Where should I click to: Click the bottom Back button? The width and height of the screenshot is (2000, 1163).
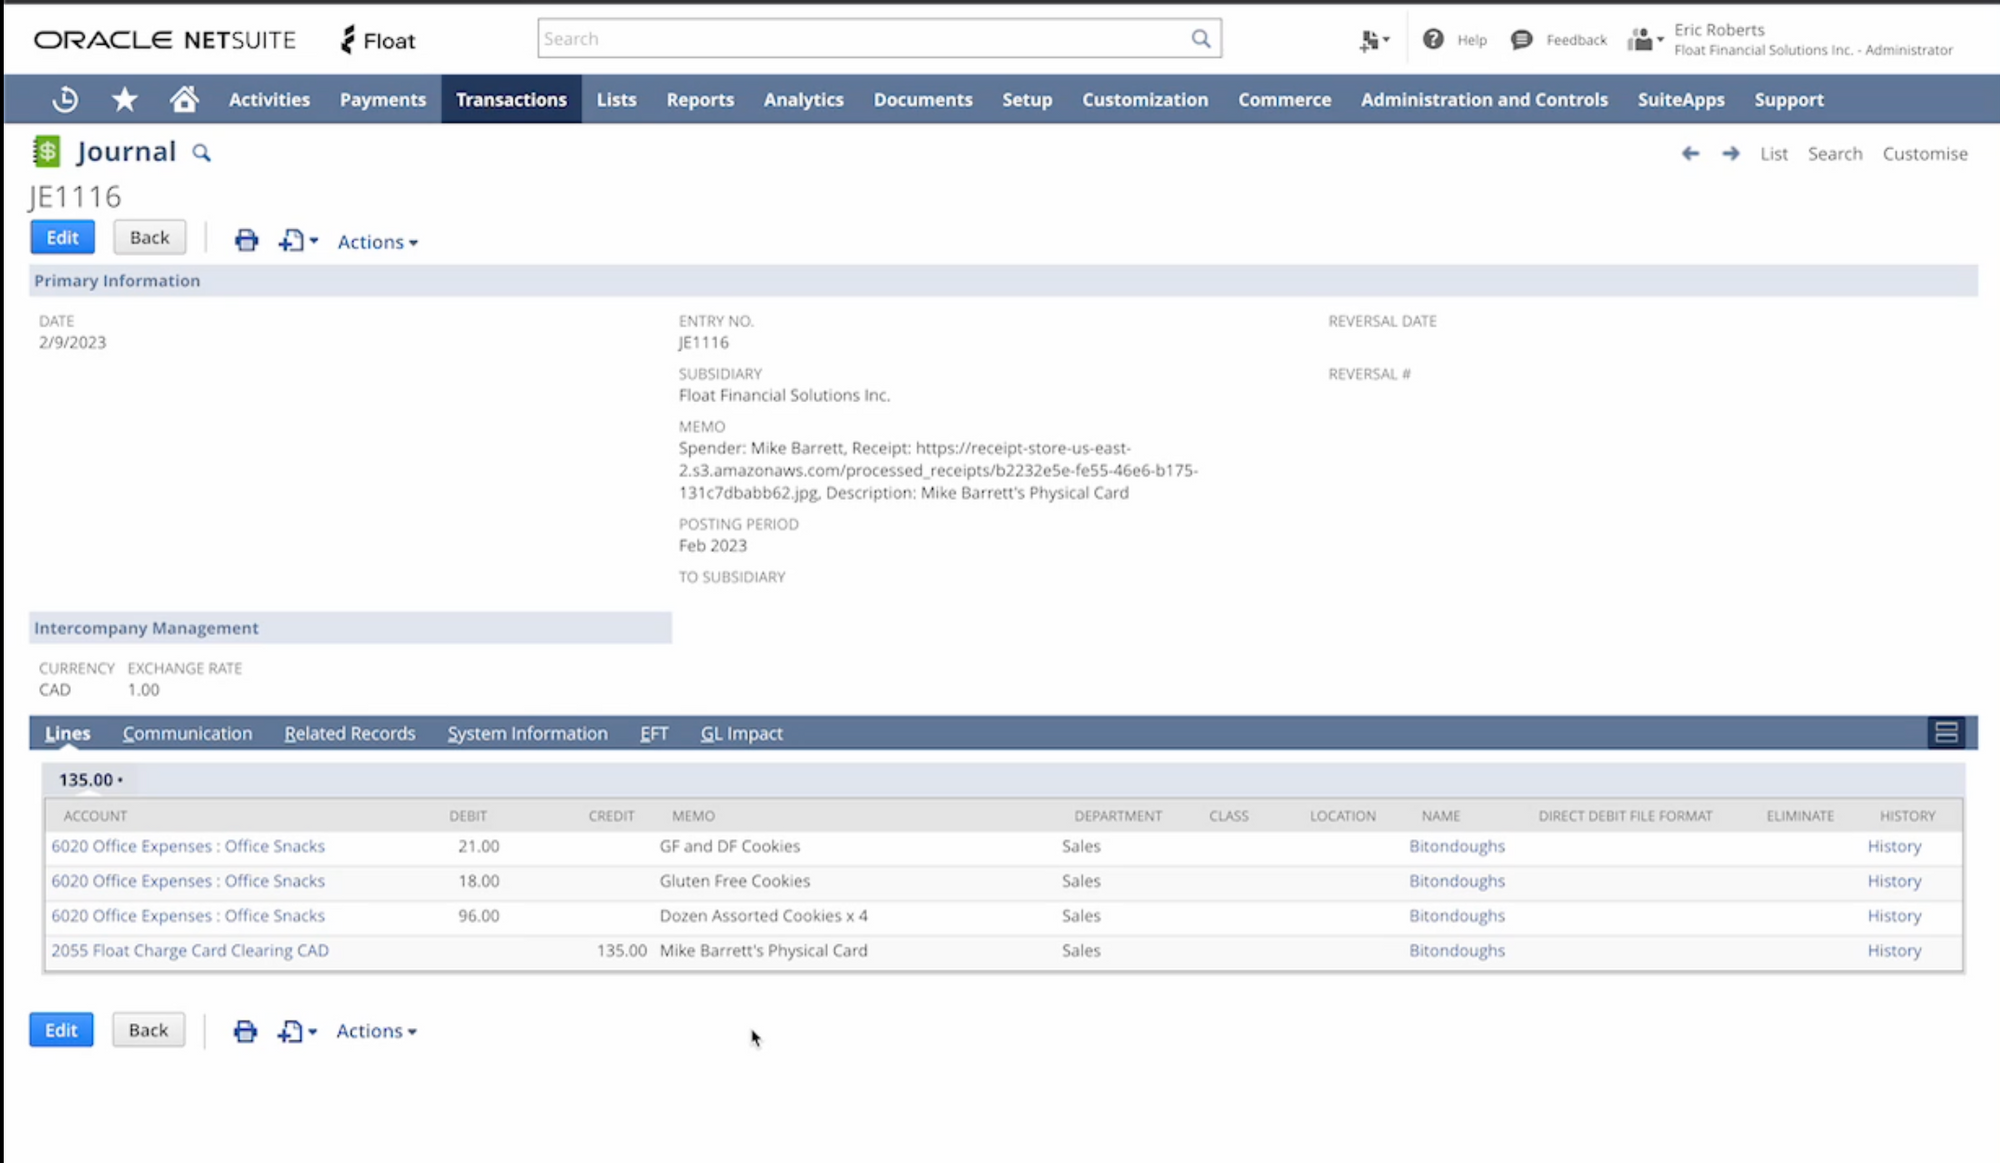click(148, 1030)
